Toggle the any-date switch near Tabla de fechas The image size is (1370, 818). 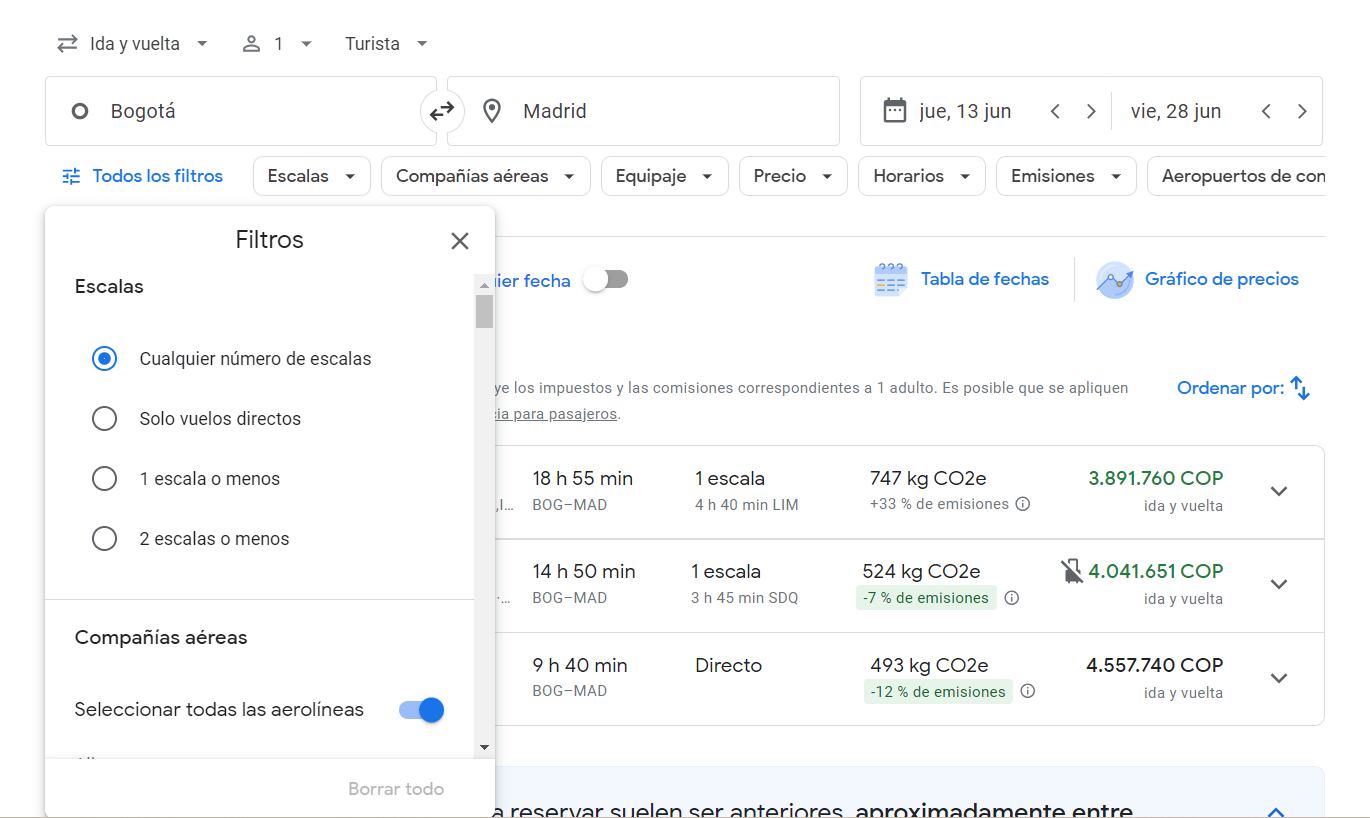(x=606, y=280)
